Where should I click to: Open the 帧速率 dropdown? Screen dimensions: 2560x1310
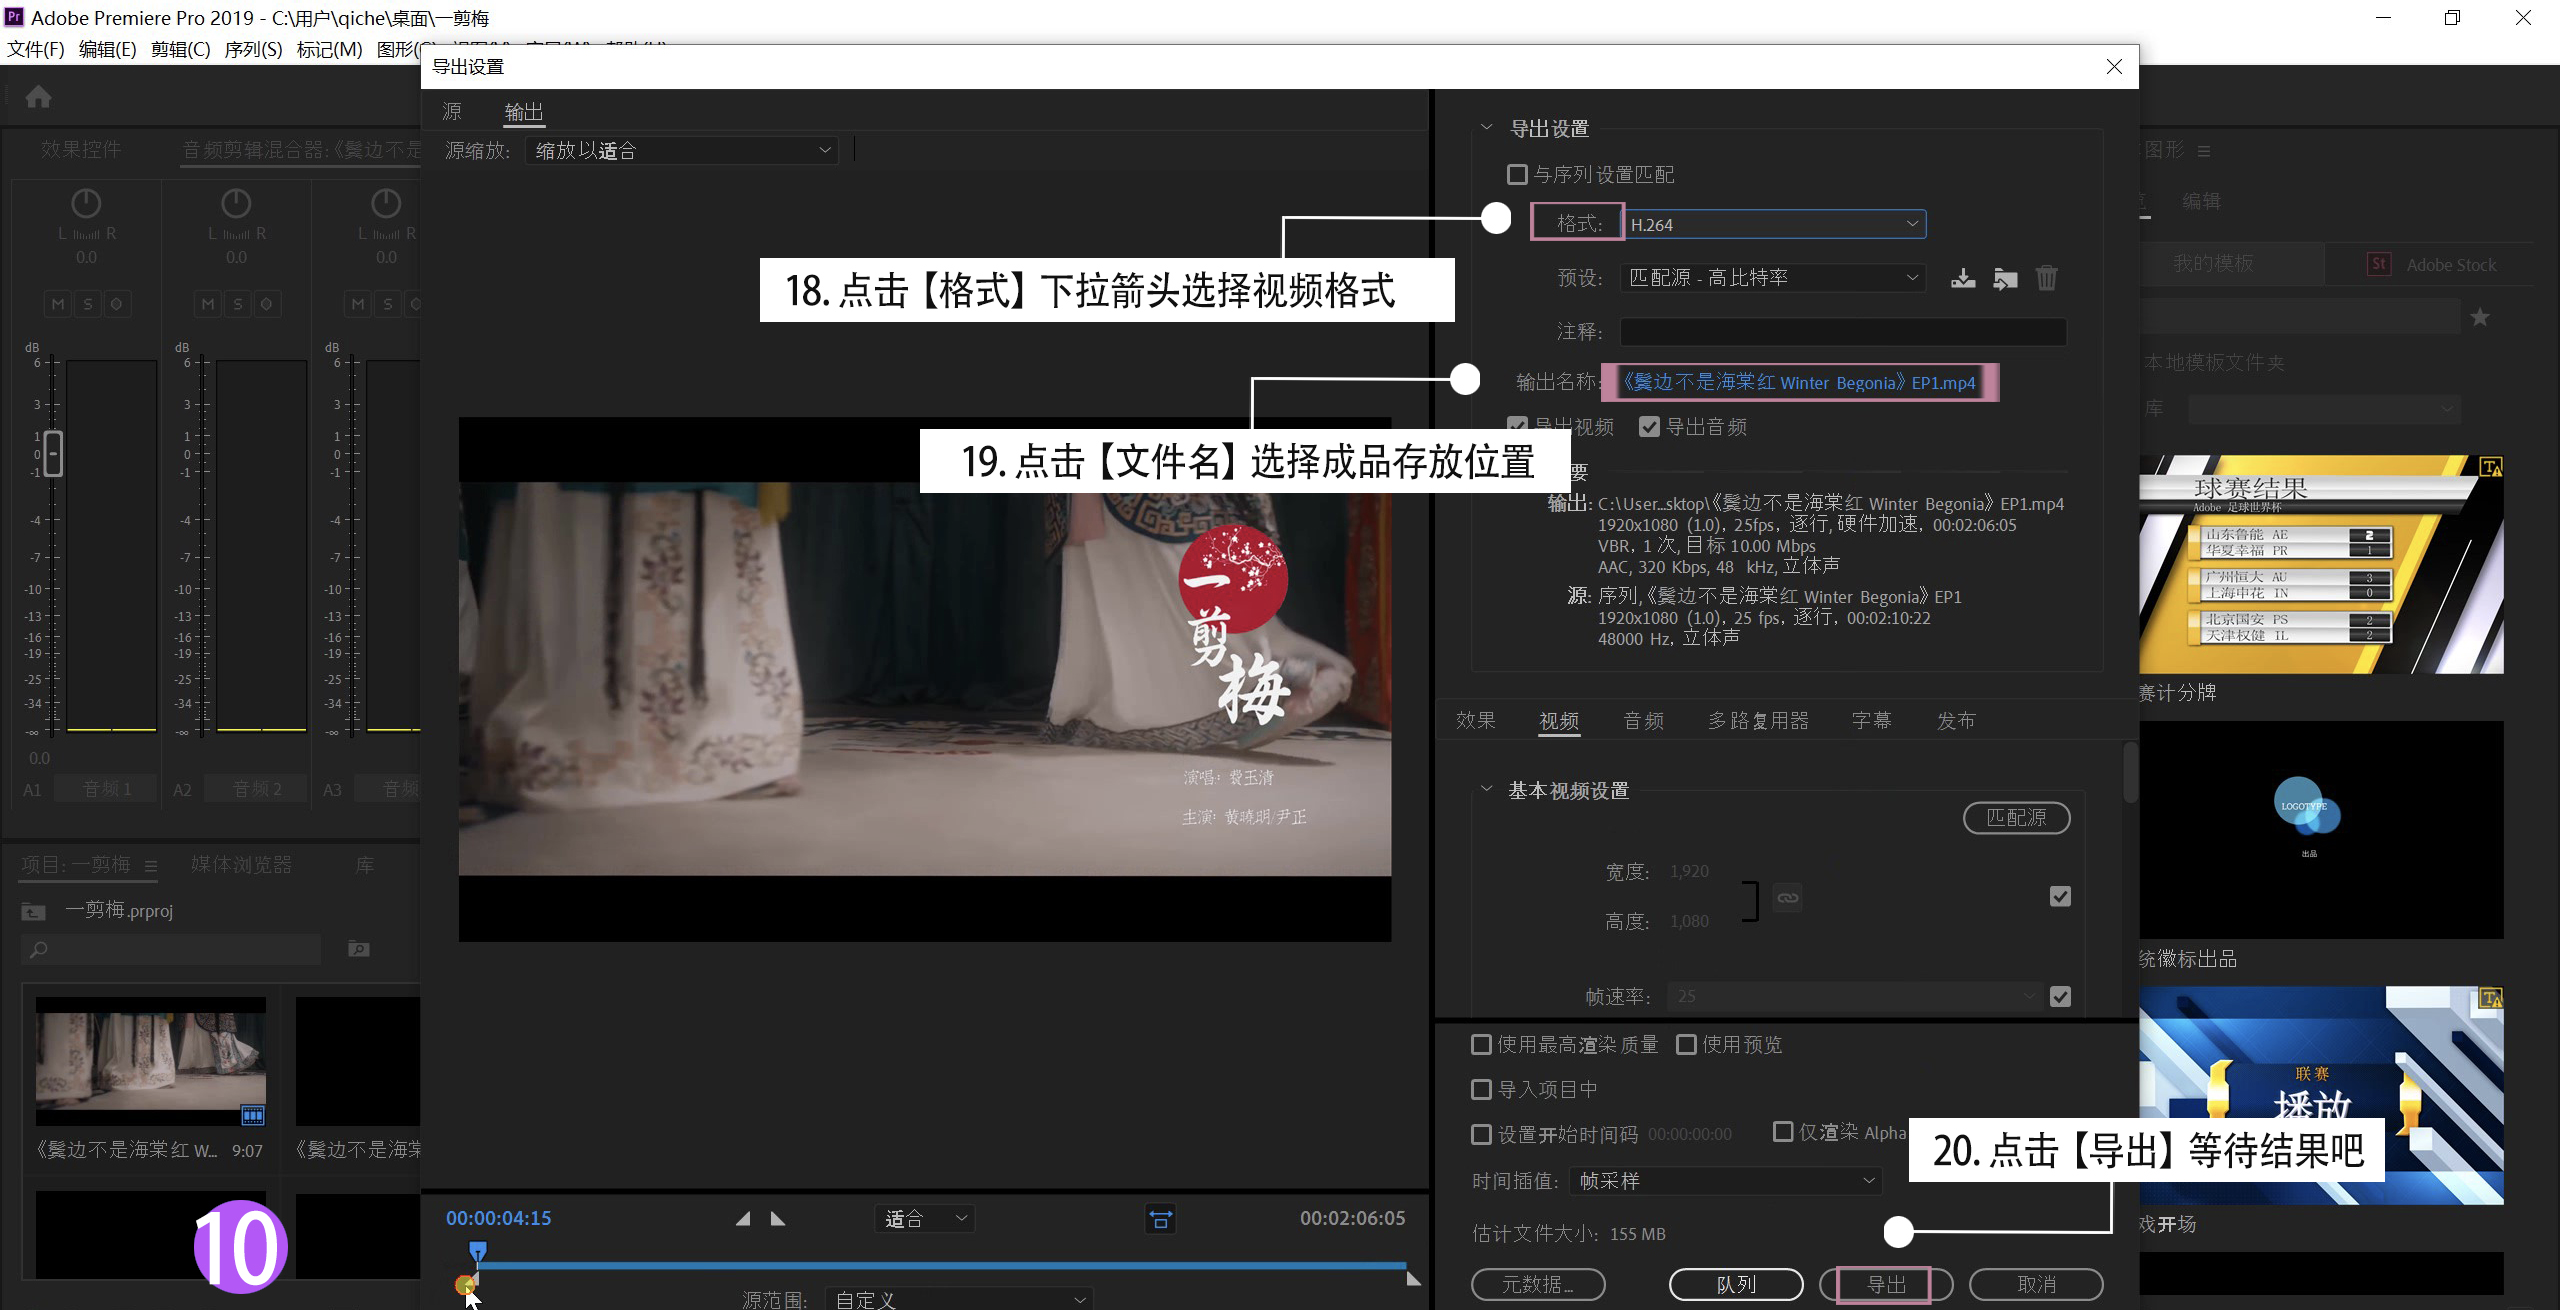click(1855, 996)
